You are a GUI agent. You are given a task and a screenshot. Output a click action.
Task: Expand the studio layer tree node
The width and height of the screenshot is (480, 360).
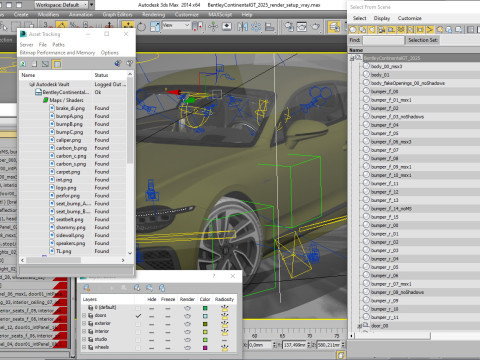point(84,339)
